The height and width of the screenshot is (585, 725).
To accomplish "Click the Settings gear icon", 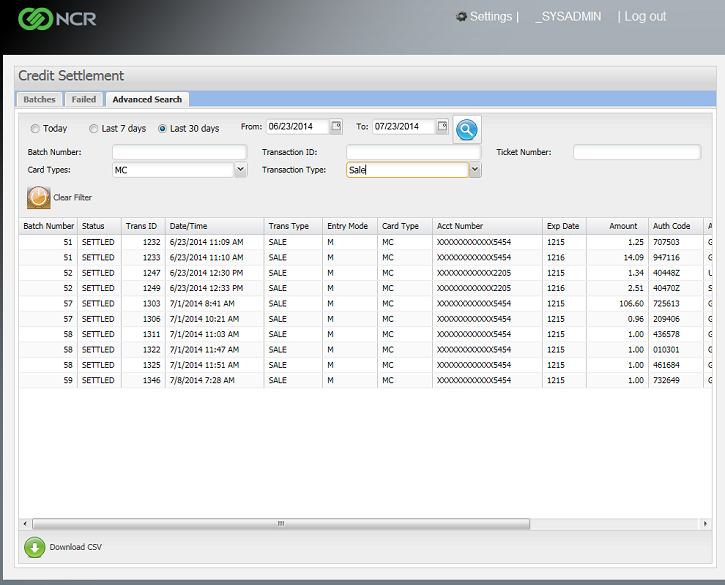I will 461,17.
